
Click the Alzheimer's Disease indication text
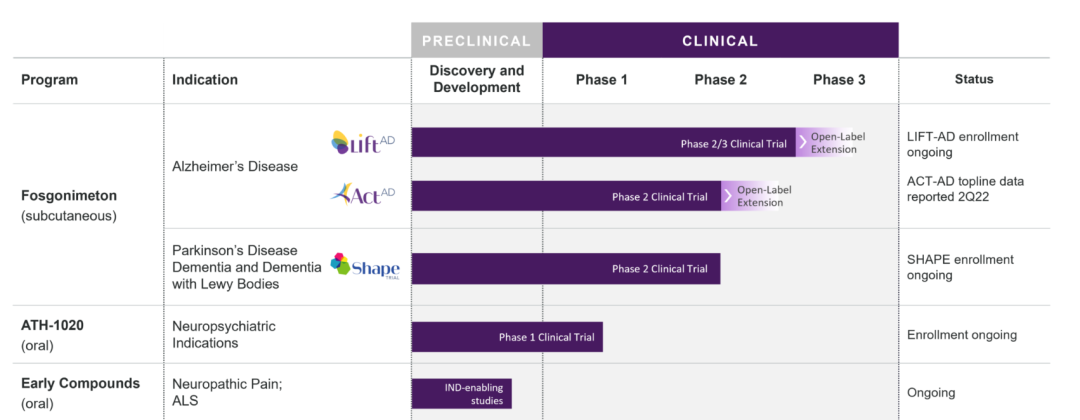(x=235, y=166)
